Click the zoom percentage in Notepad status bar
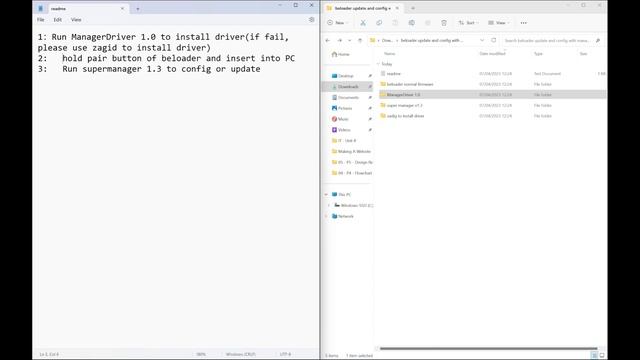 pos(201,354)
